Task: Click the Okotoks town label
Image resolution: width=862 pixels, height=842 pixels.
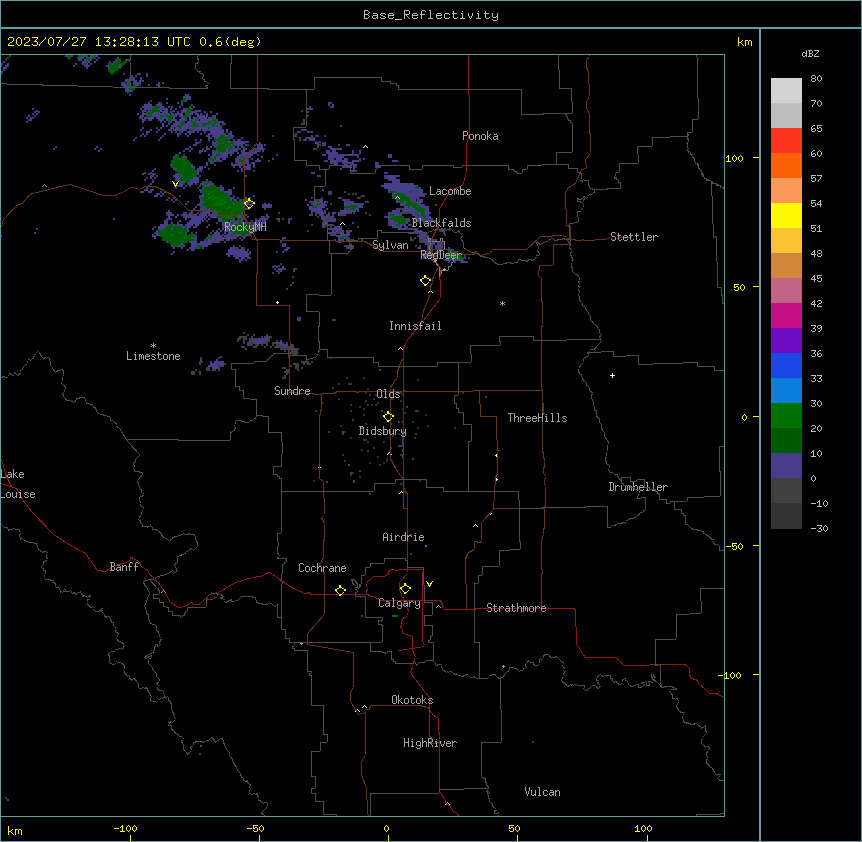Action: click(412, 700)
